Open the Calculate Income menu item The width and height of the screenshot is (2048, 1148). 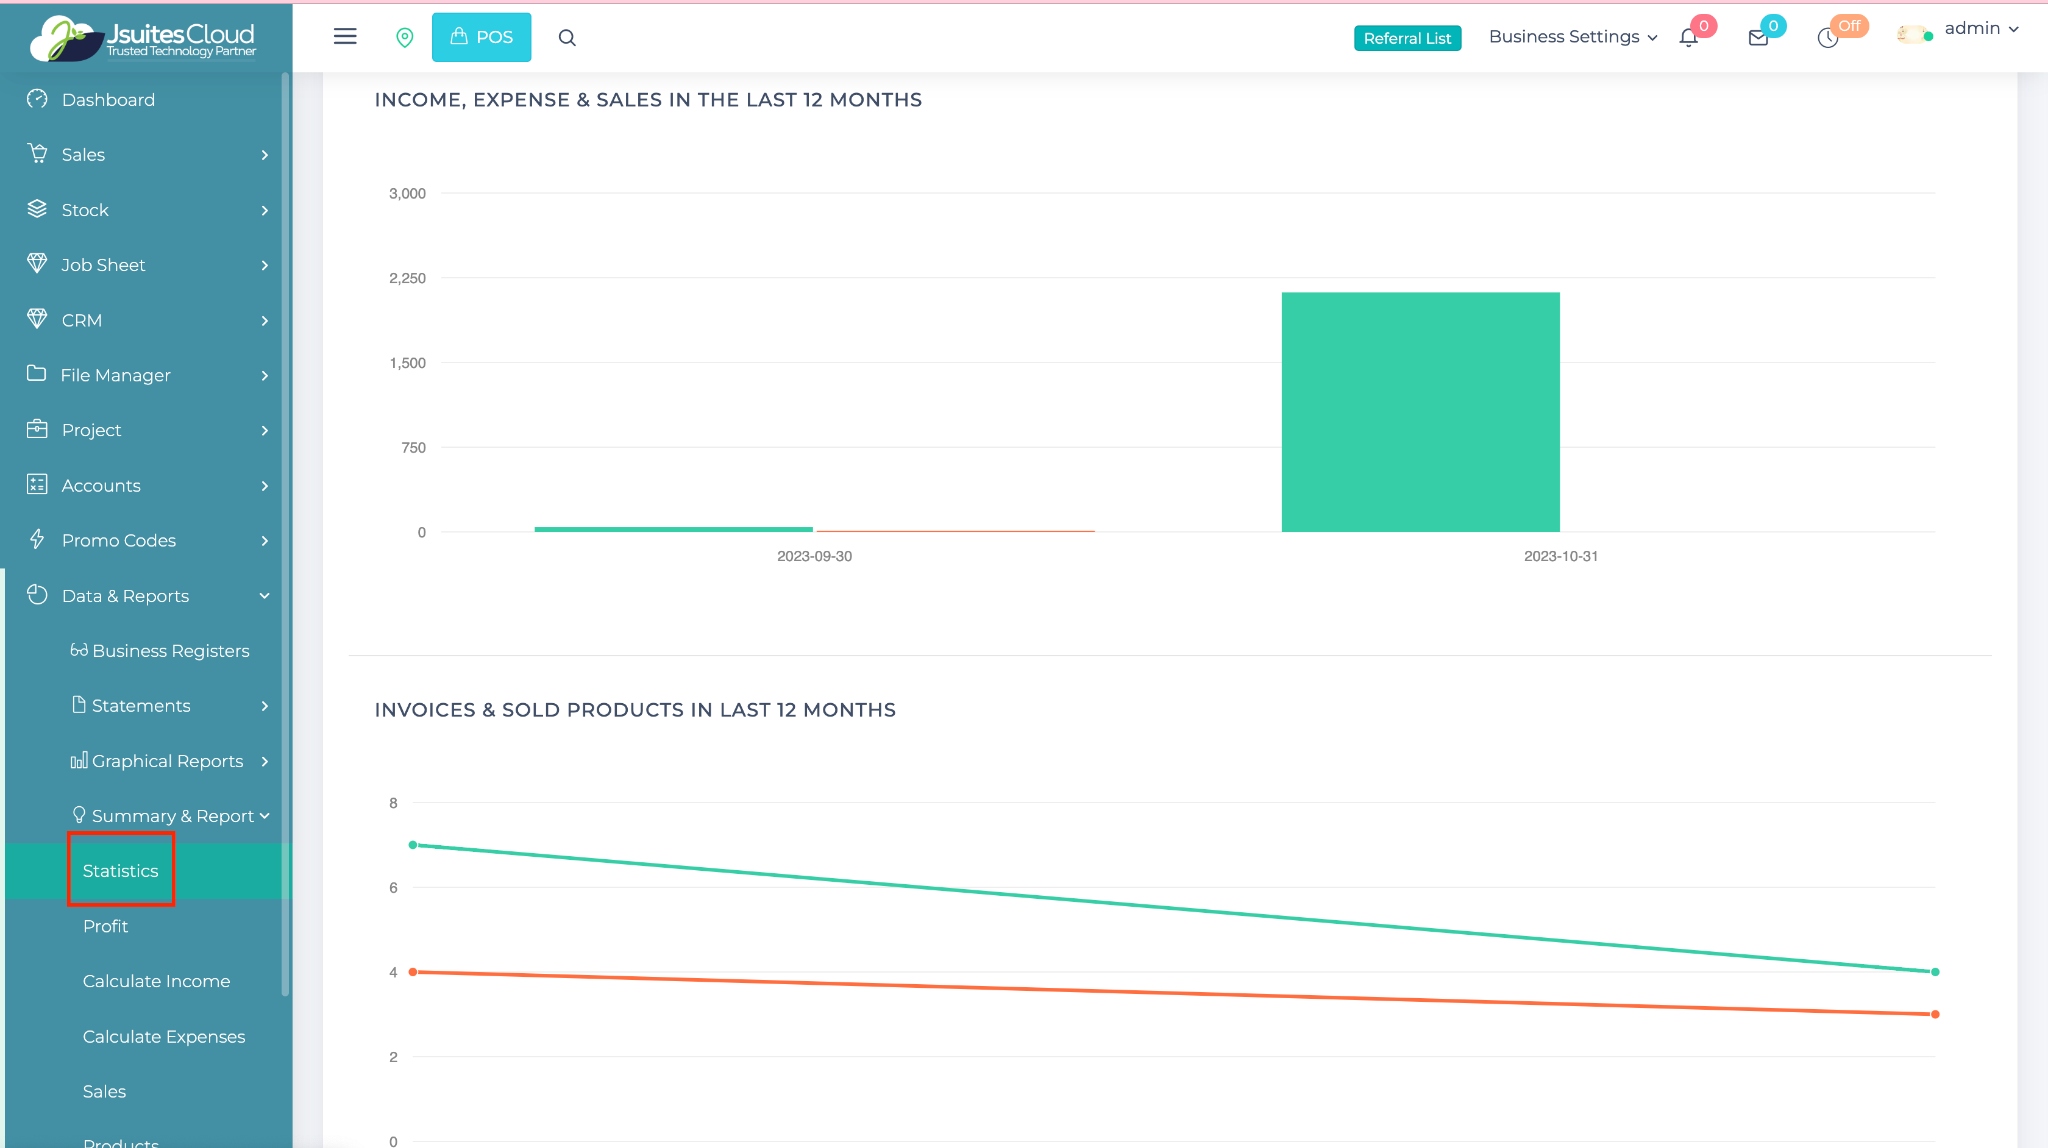click(156, 981)
